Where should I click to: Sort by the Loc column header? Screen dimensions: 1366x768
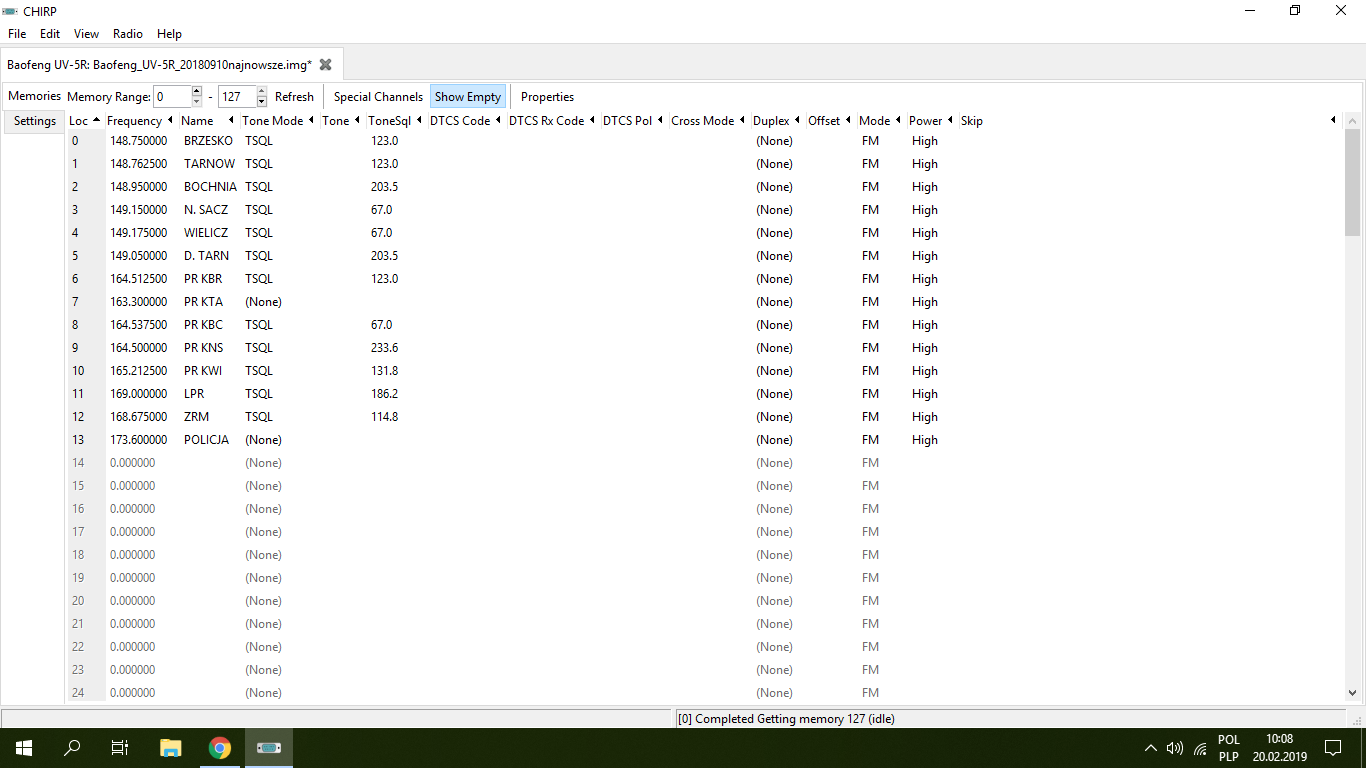pos(85,121)
